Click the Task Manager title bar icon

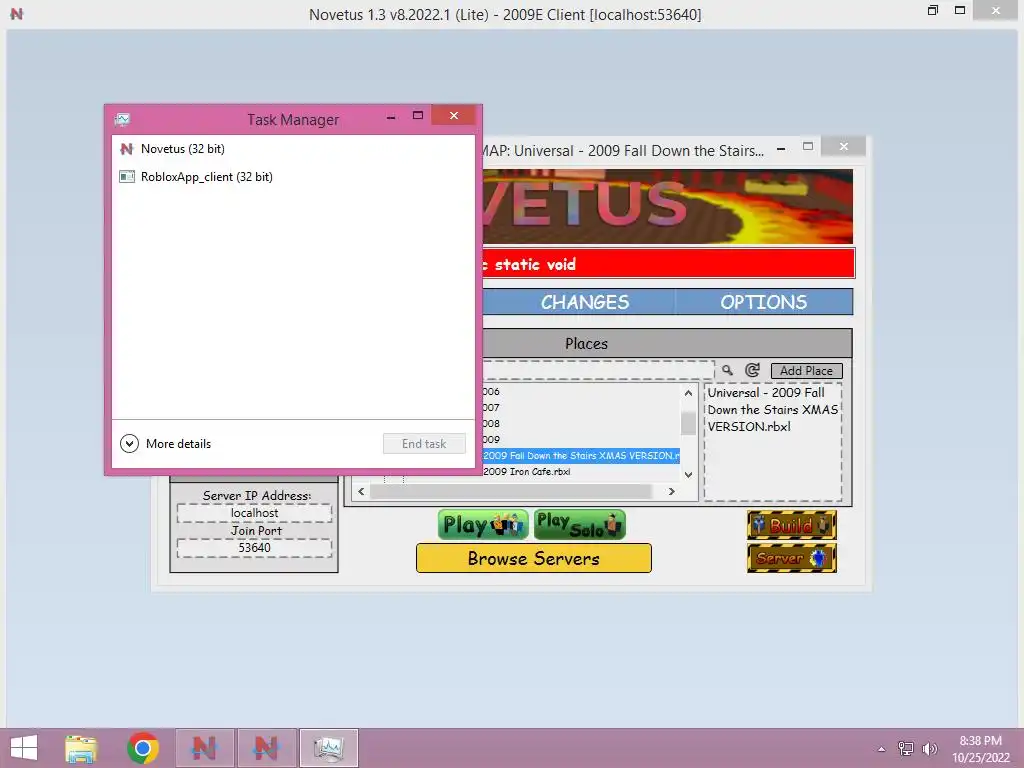pos(122,120)
